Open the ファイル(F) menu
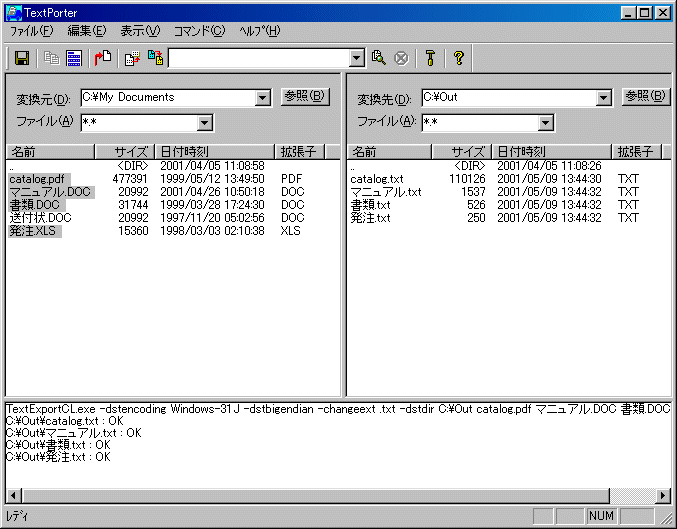This screenshot has width=677, height=529. [31, 31]
